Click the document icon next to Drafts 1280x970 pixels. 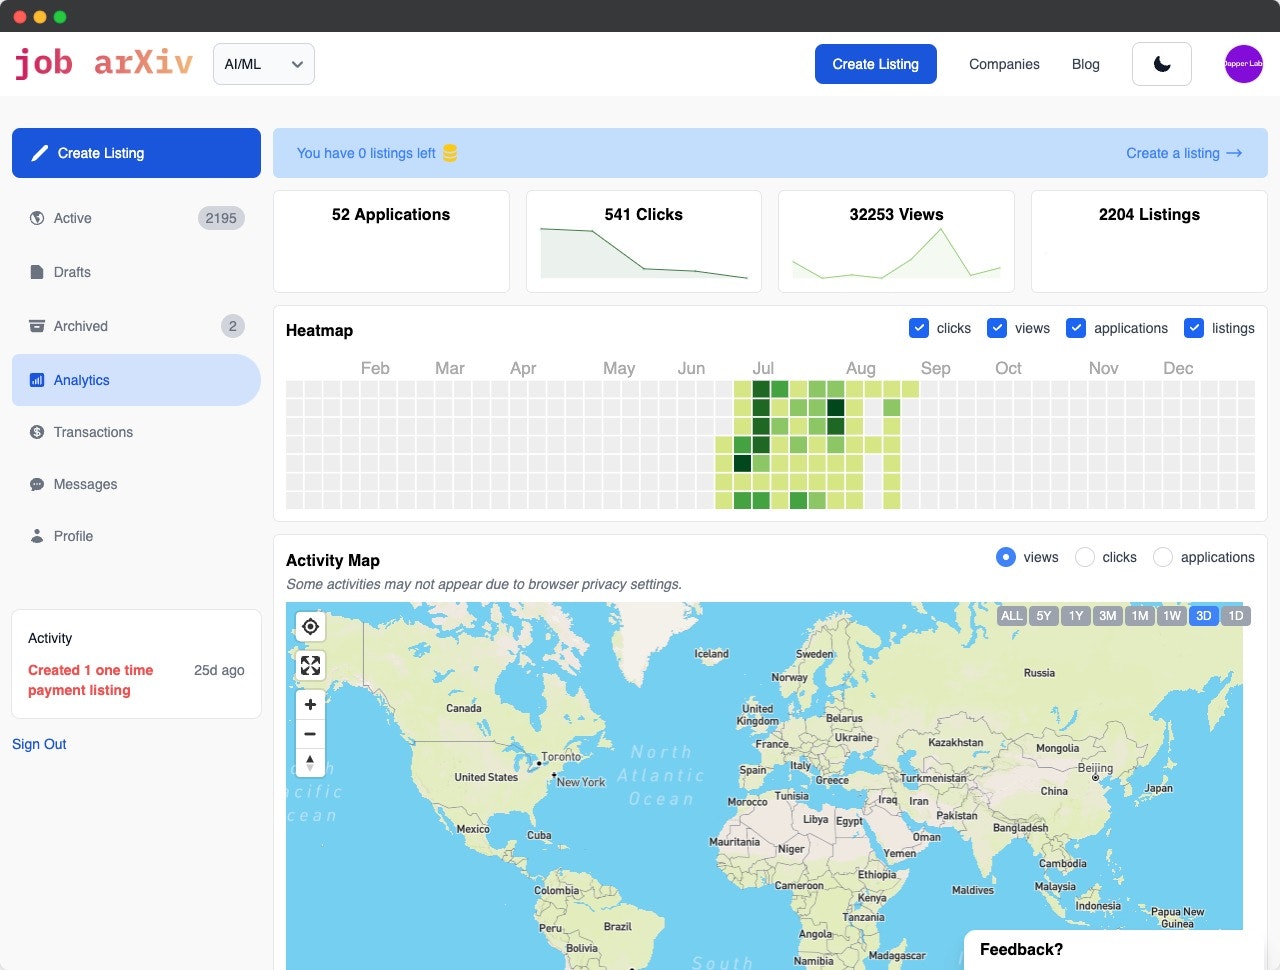37,272
